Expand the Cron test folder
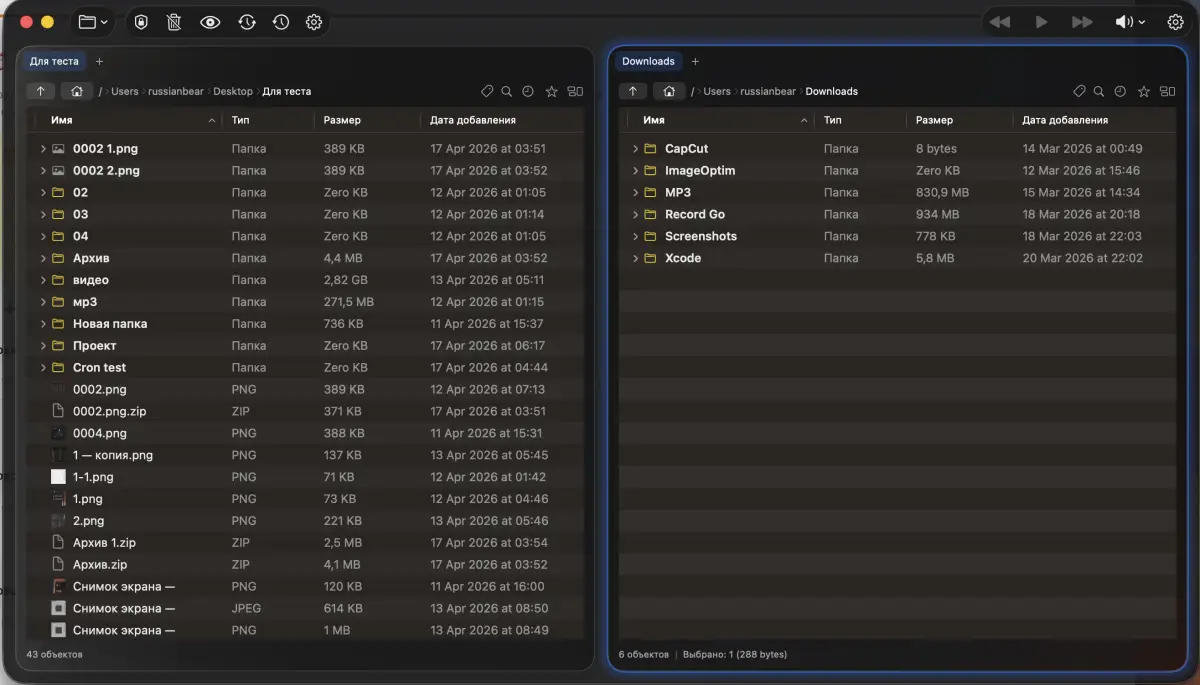The width and height of the screenshot is (1200, 685). pyautogui.click(x=43, y=367)
